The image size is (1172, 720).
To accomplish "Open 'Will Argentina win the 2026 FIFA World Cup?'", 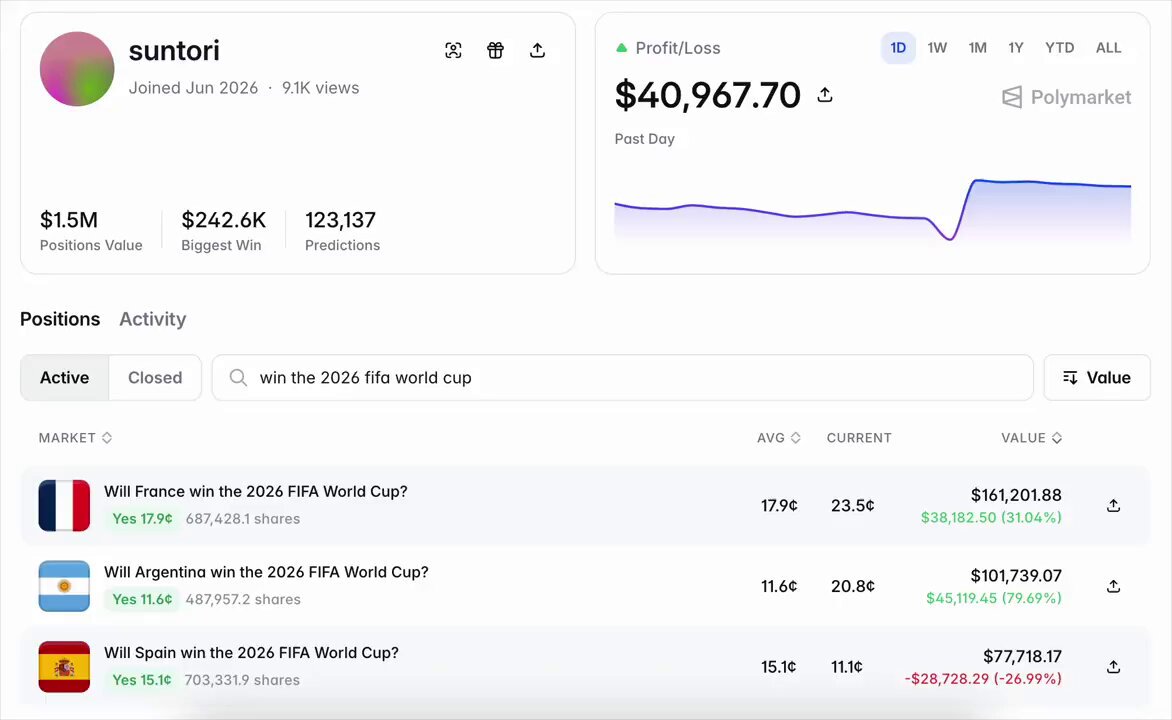I will click(x=266, y=572).
